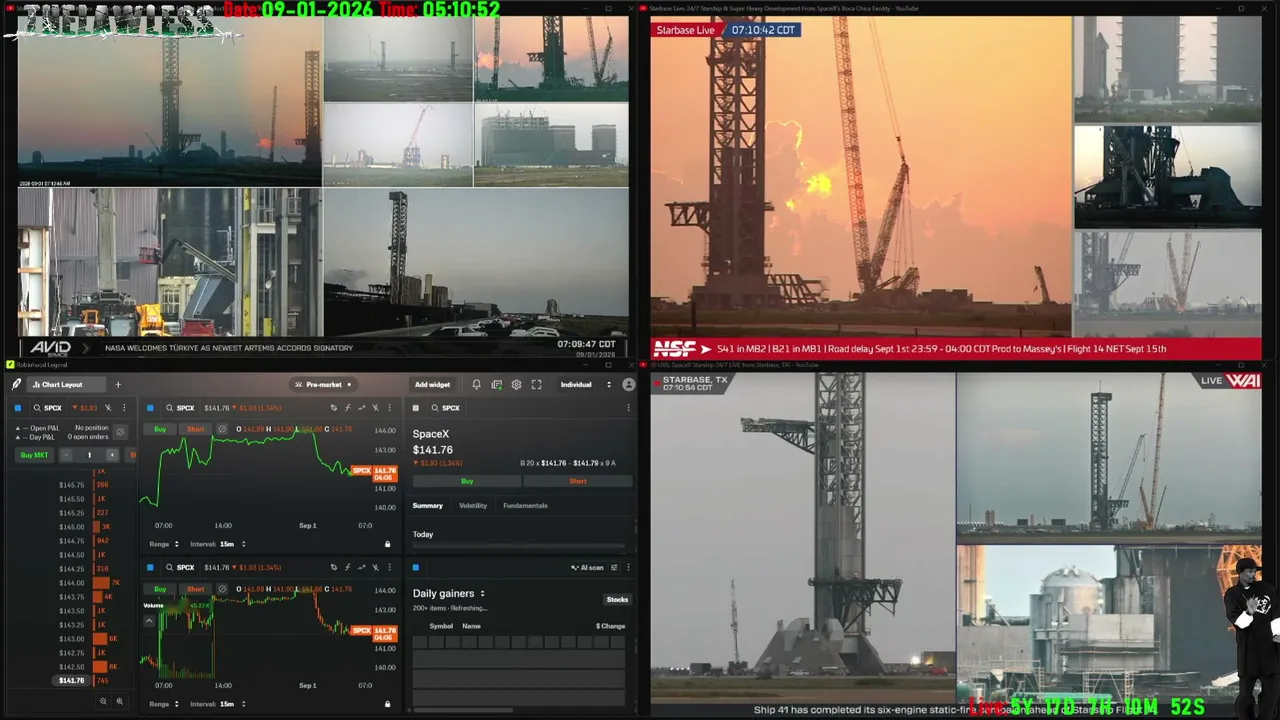
Task: Toggle the lock icon on upper chart
Action: click(x=388, y=544)
